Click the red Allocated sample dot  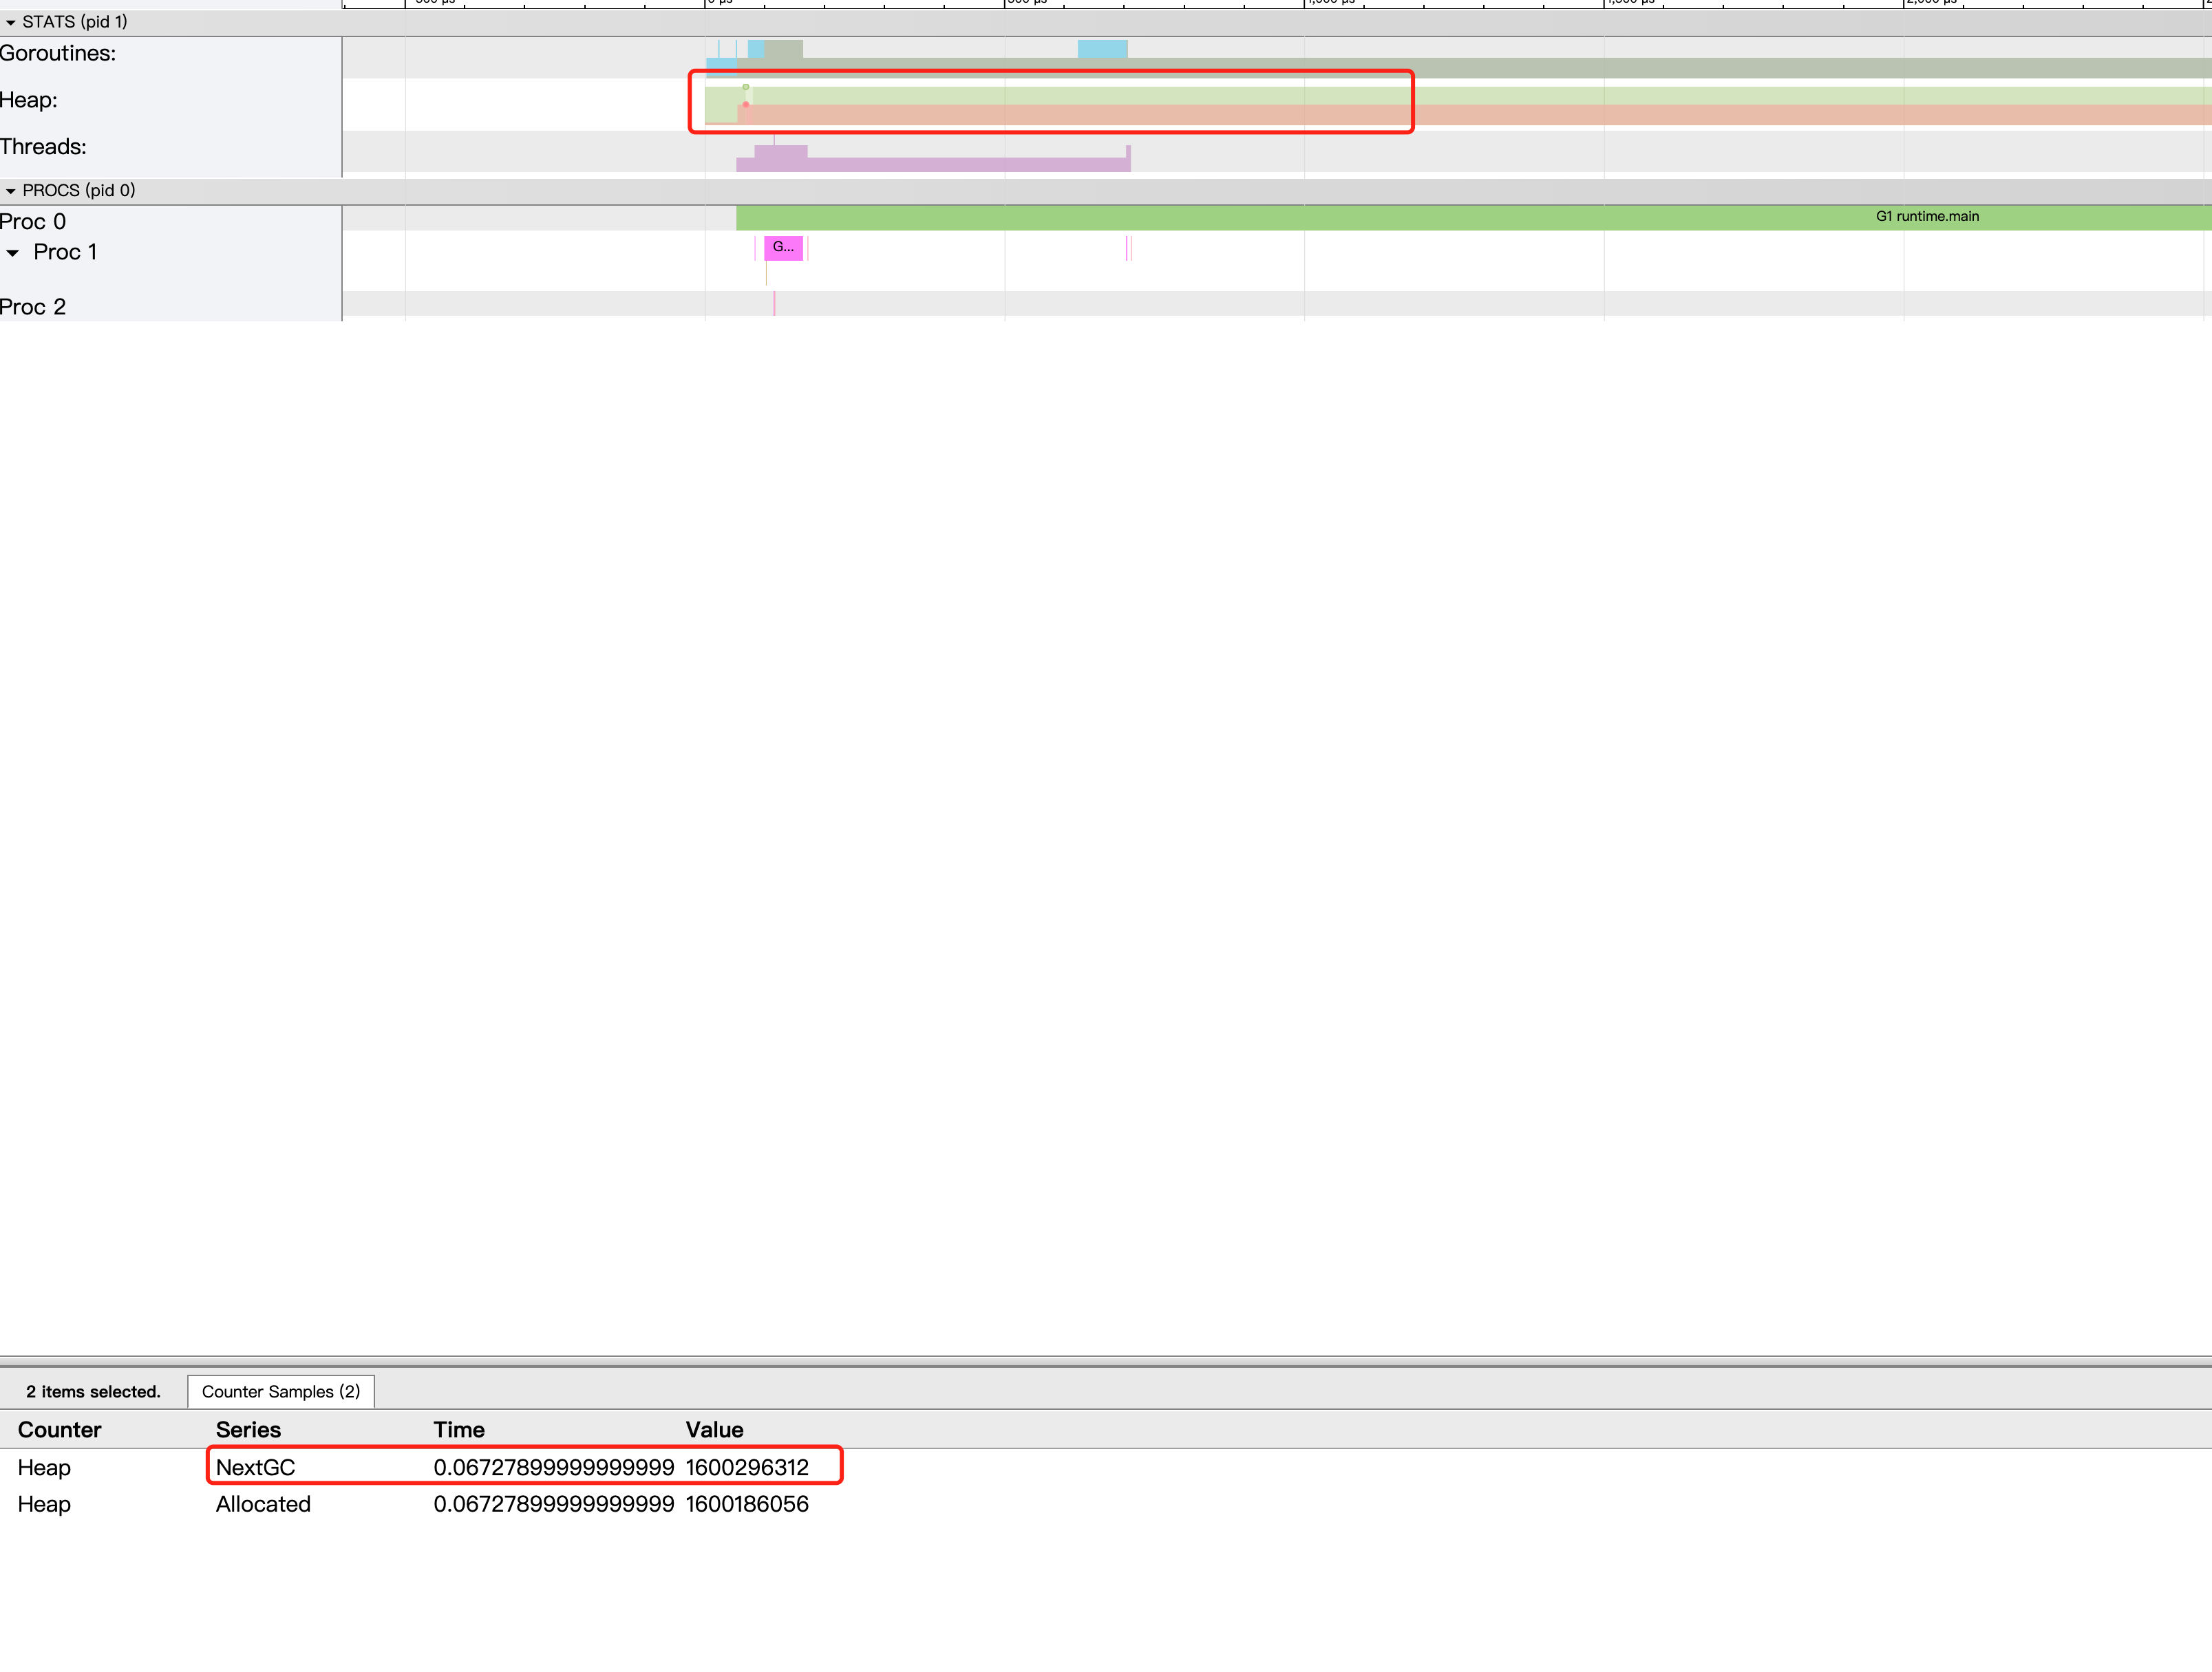pyautogui.click(x=746, y=104)
